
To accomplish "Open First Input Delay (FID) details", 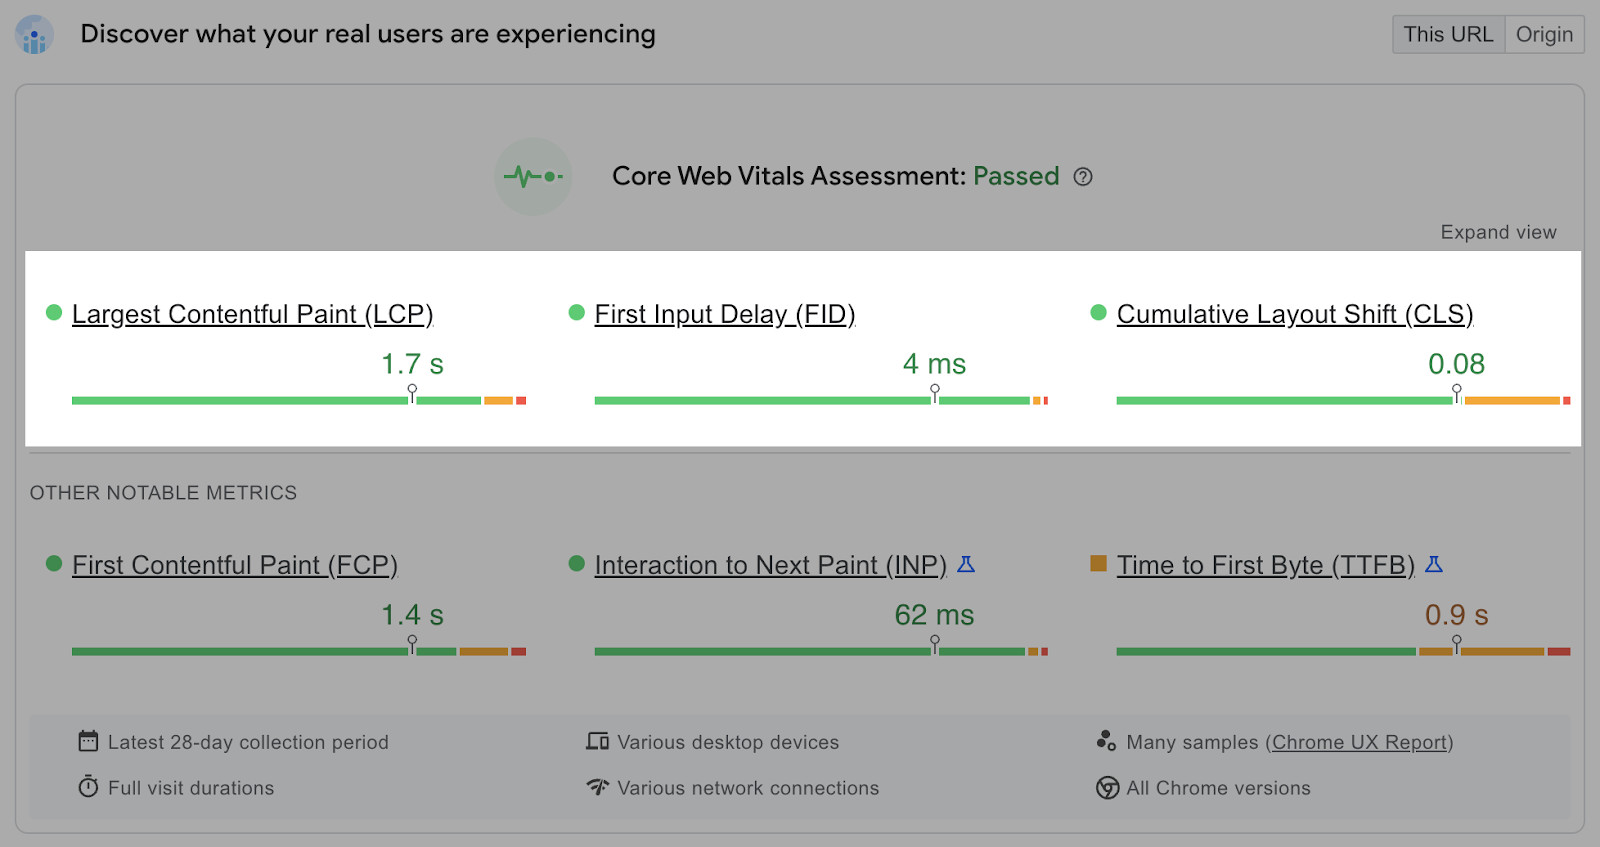I will tap(724, 313).
